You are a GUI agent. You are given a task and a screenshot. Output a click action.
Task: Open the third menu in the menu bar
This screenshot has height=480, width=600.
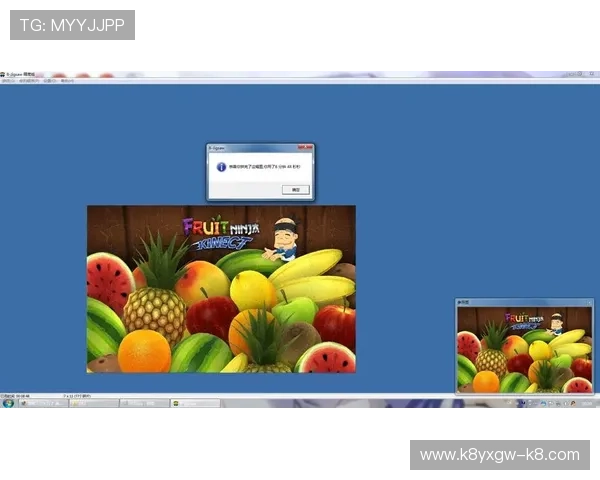tap(49, 81)
